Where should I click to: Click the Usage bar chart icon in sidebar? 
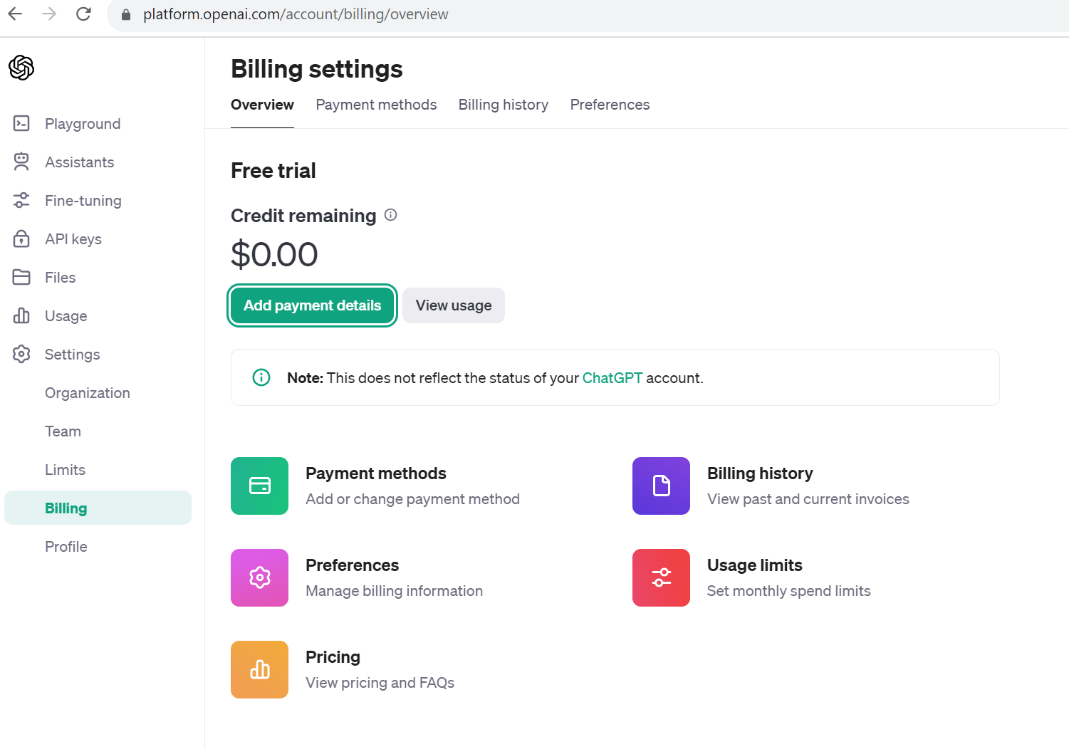click(x=21, y=316)
